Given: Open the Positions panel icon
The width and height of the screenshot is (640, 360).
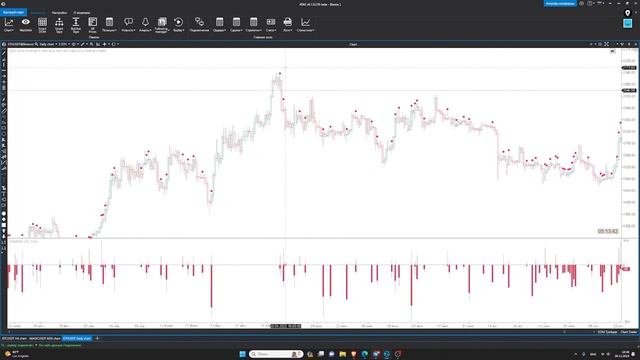Looking at the screenshot, I should (x=109, y=24).
